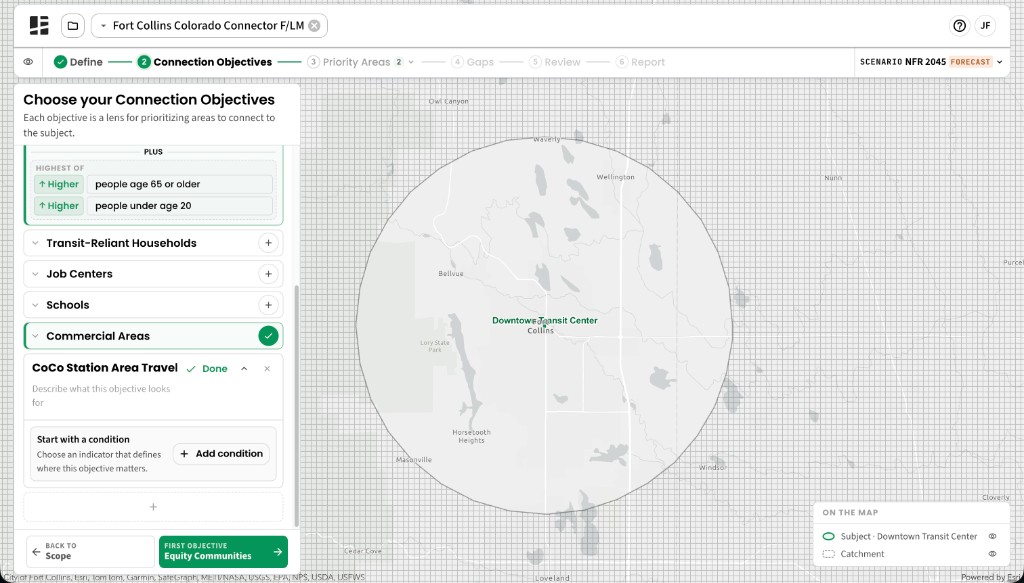This screenshot has height=583, width=1024.
Task: Open the Scenario NFR 2045 dropdown
Action: [x=931, y=62]
